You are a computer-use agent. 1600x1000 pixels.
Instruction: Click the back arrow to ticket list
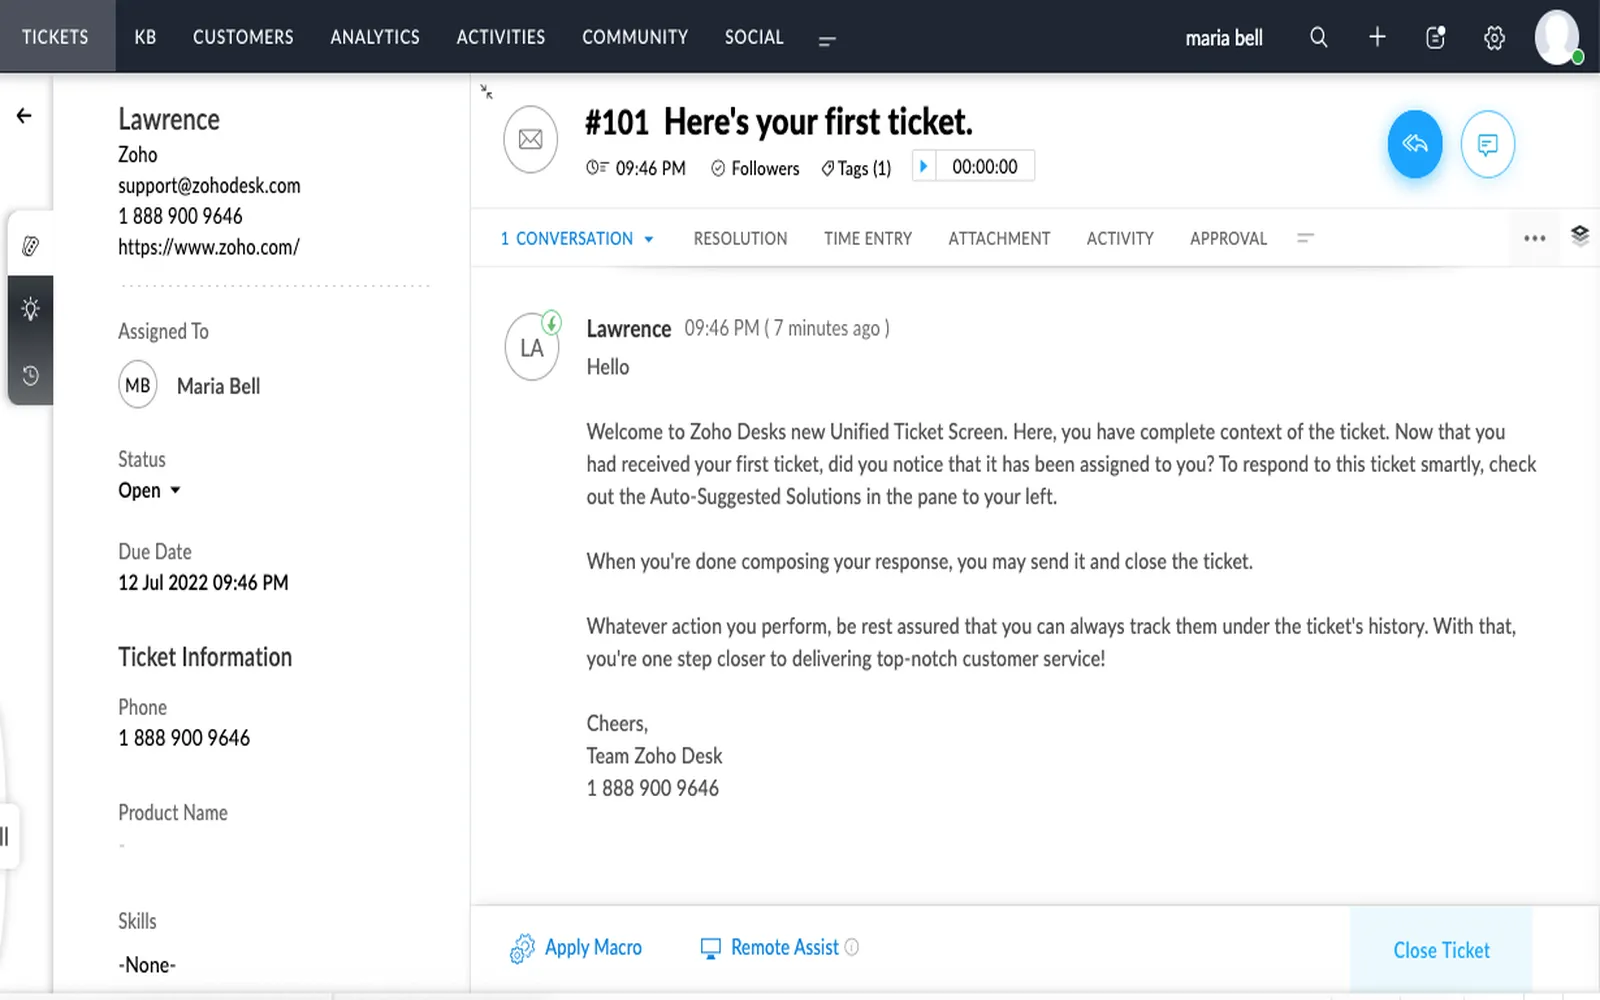click(24, 116)
